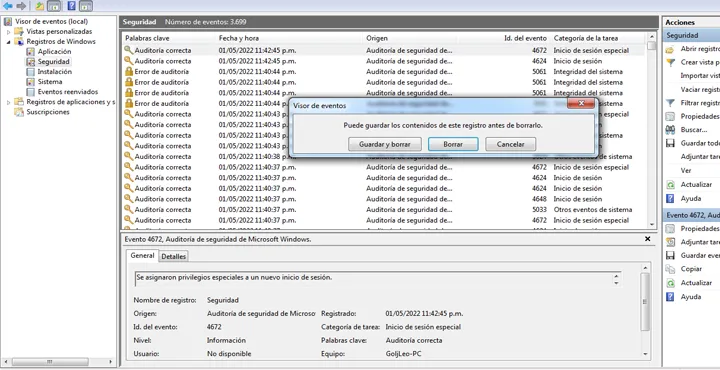Click Propiedades icon in the Seguridad actions section

[x=670, y=117]
